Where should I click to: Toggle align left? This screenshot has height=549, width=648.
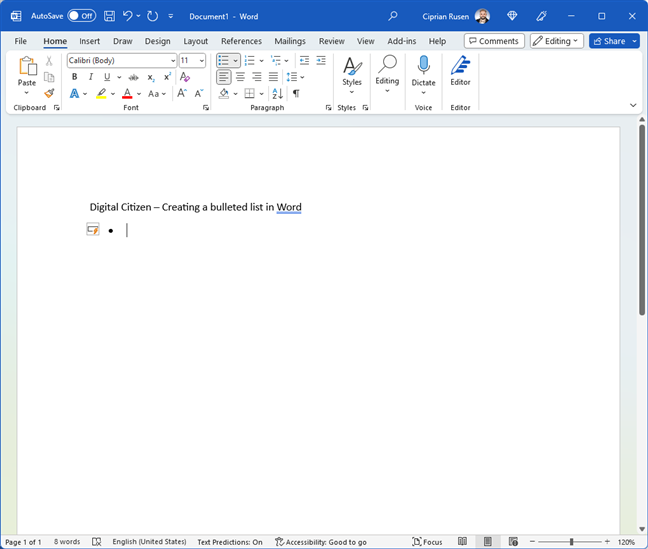[224, 77]
